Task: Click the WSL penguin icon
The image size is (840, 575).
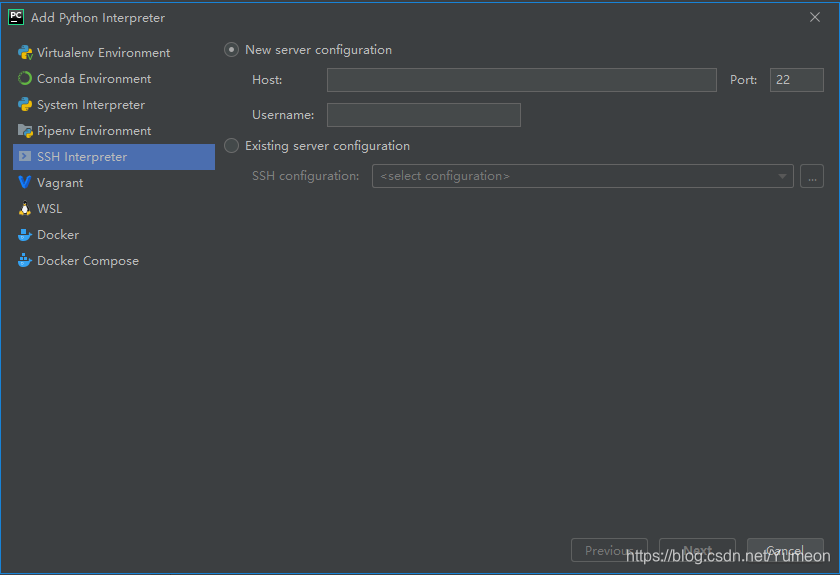Action: click(25, 208)
